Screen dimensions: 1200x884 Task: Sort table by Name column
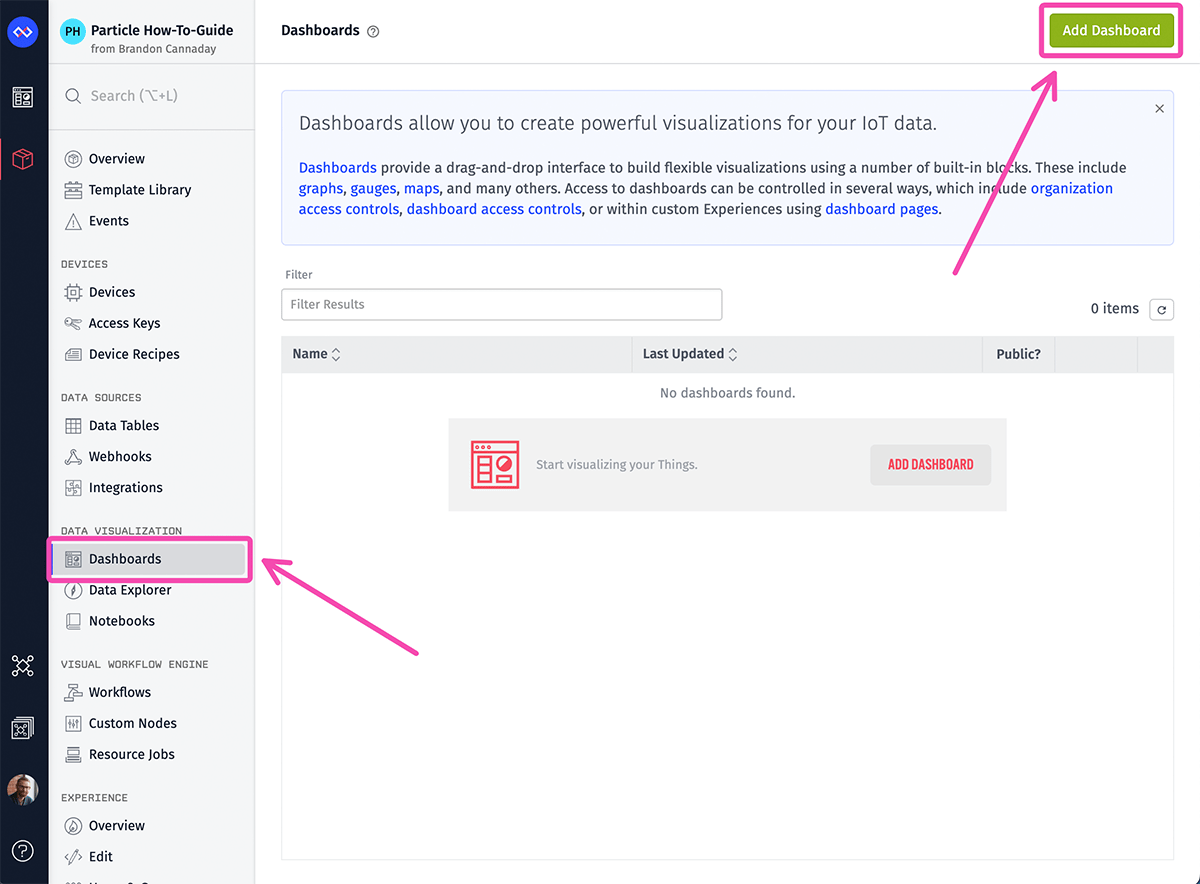point(316,354)
